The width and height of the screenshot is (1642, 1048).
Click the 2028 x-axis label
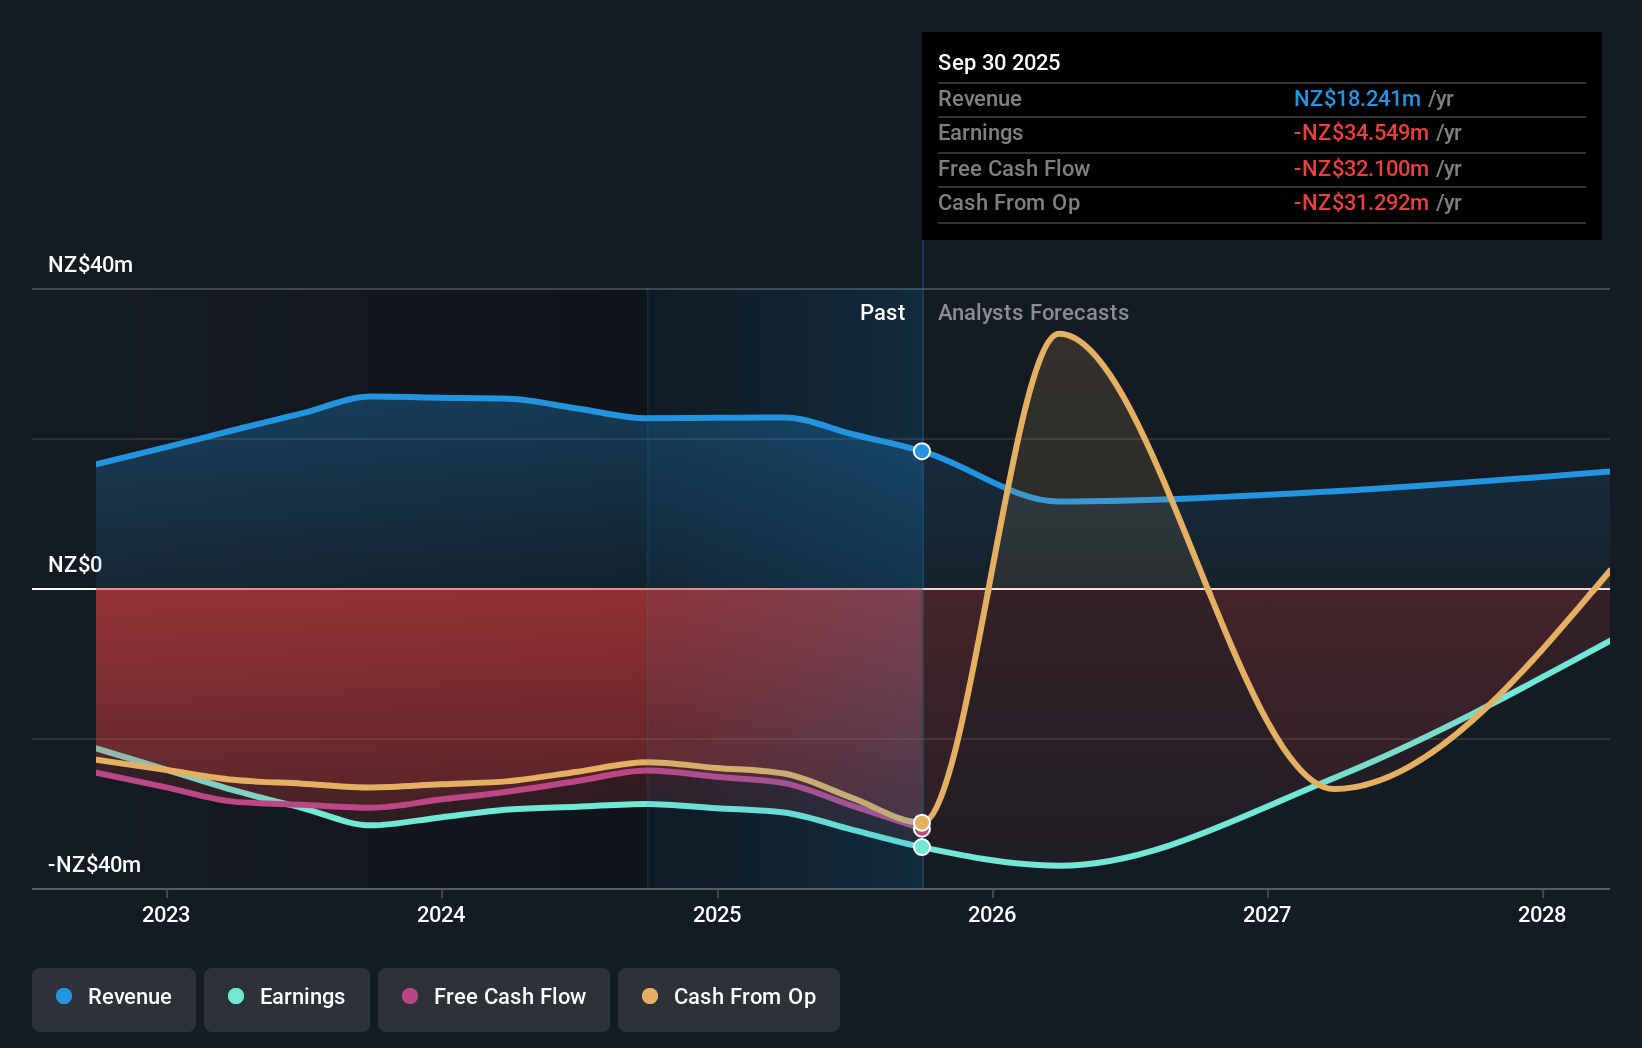pos(1542,914)
